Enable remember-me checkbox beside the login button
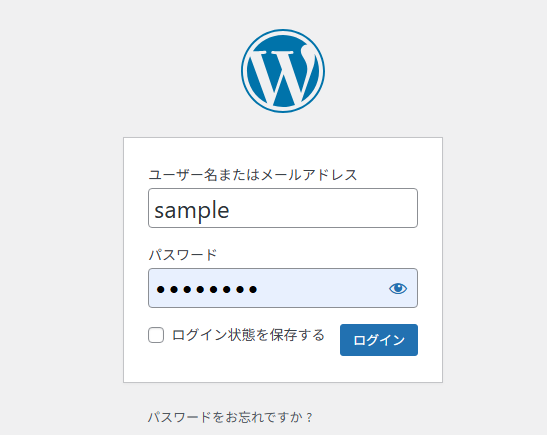 (156, 335)
